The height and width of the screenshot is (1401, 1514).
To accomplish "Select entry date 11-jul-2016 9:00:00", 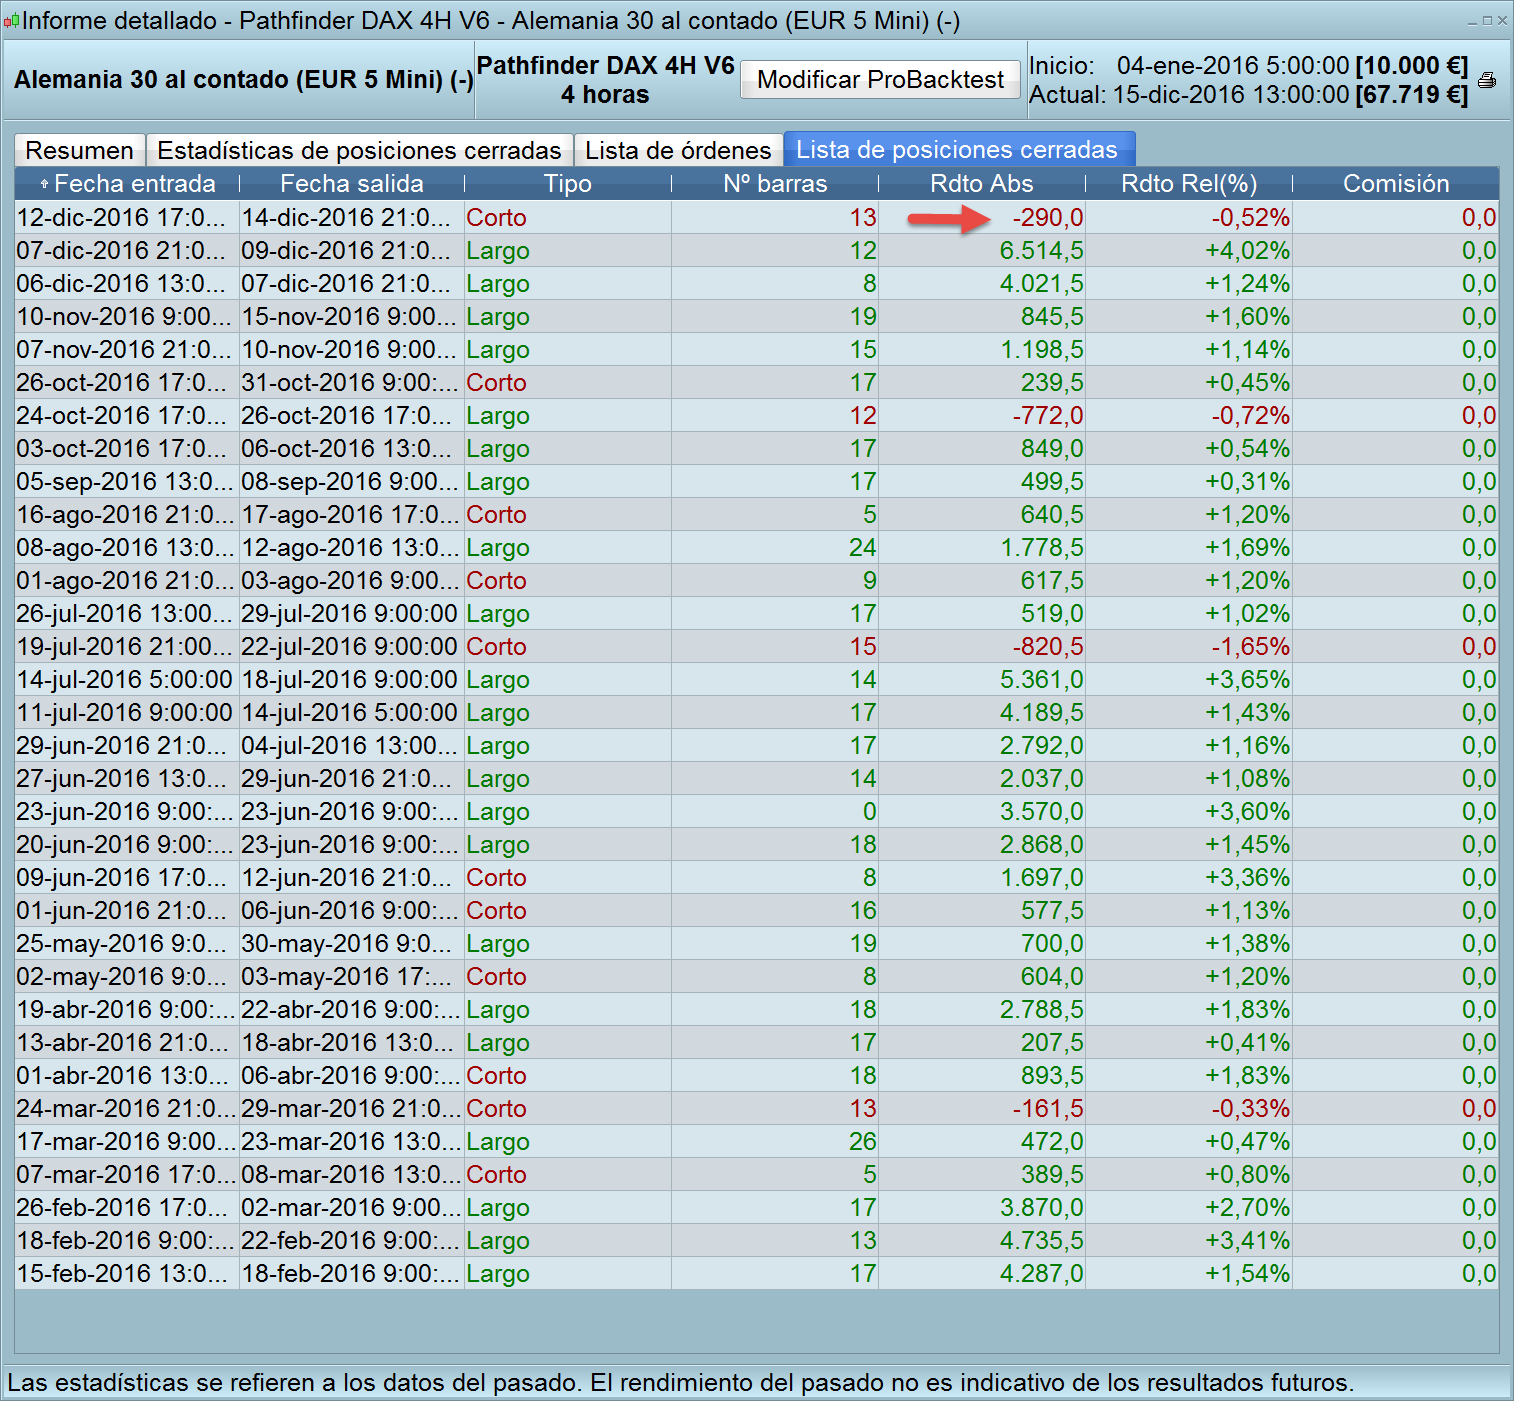I will 127,713.
